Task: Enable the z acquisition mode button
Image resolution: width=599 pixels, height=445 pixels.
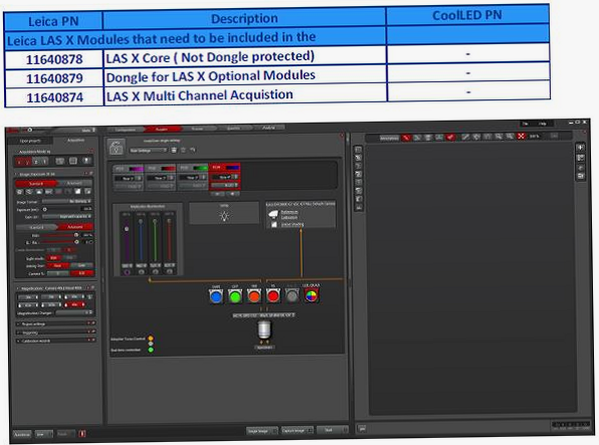Action: (36, 162)
